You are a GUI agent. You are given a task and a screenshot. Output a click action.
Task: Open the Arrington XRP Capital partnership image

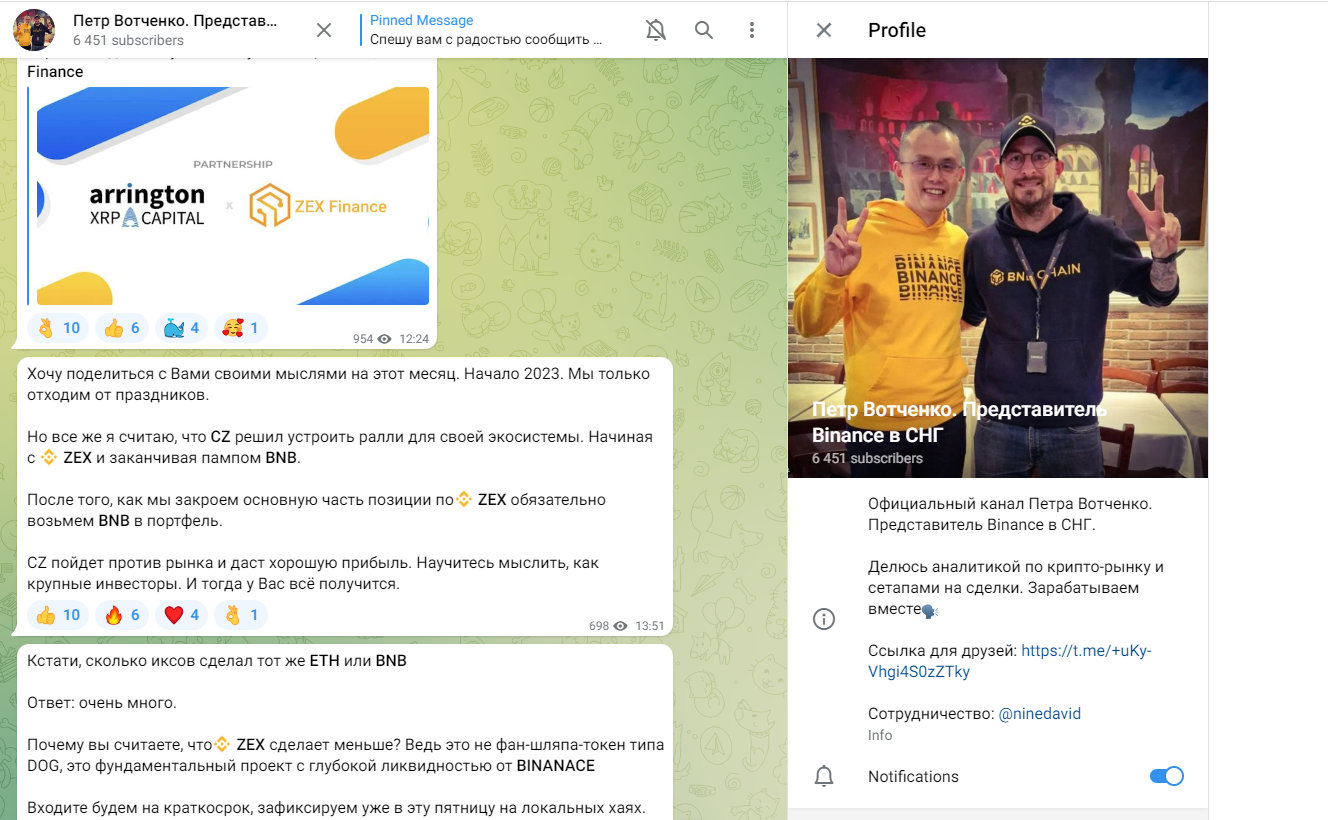pyautogui.click(x=233, y=195)
